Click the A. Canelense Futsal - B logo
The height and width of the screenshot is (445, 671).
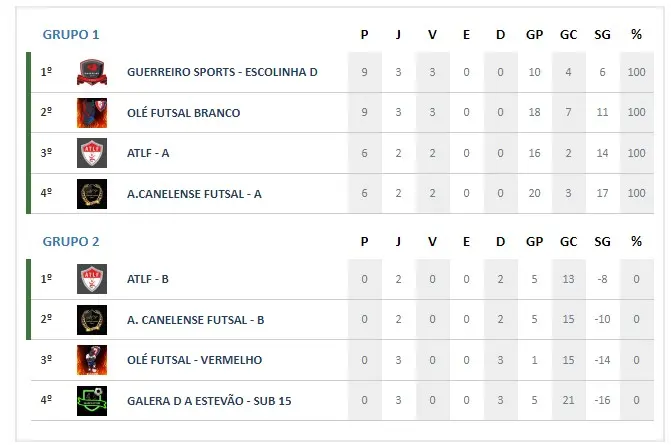click(92, 320)
